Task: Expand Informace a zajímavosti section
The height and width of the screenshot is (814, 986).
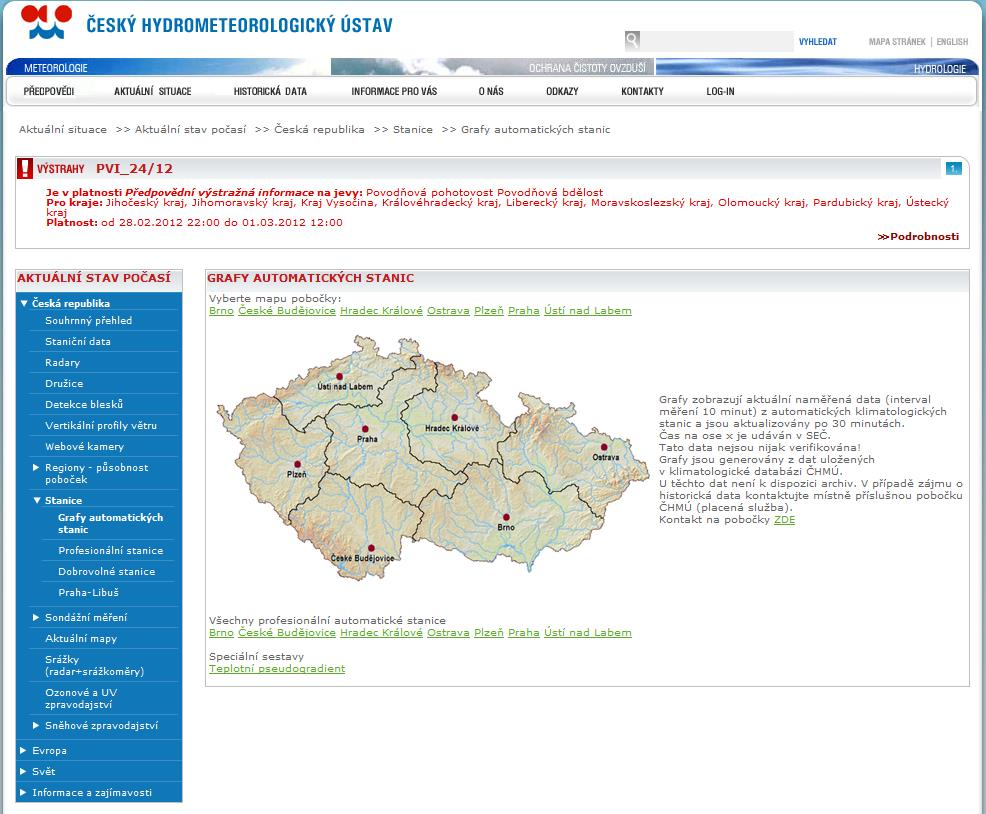Action: click(23, 793)
